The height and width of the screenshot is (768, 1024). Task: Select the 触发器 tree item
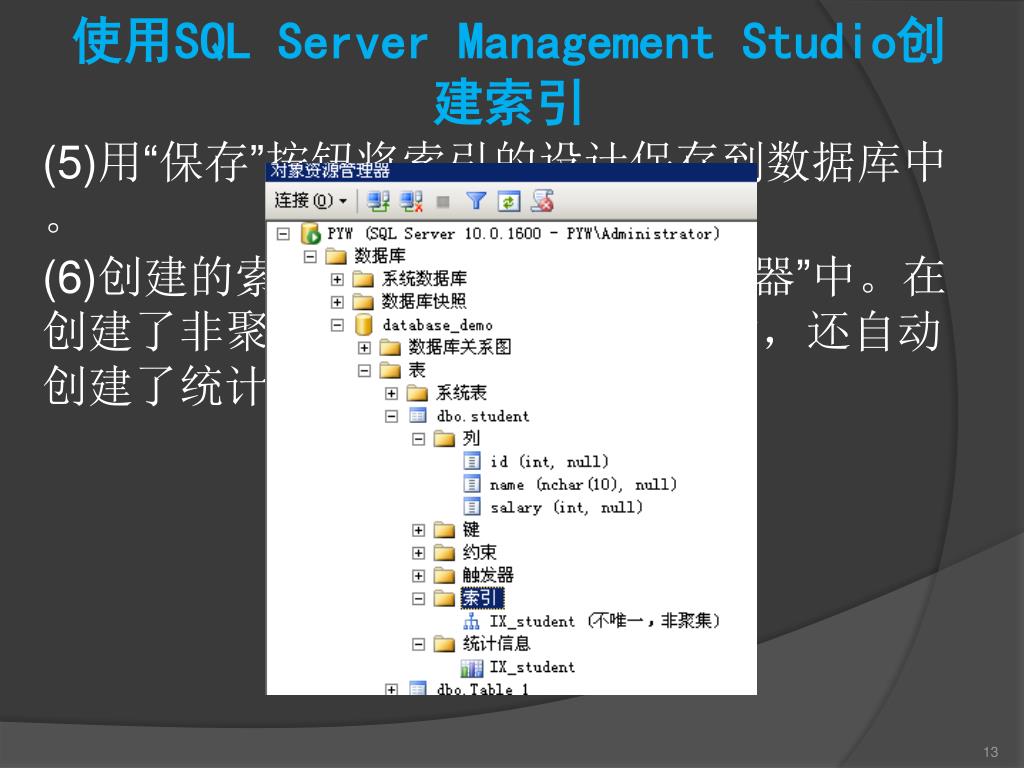pos(488,575)
